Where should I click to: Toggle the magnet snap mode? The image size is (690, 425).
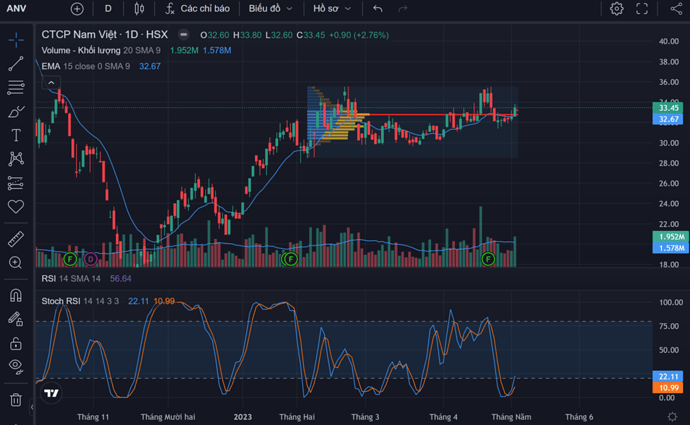coord(16,295)
